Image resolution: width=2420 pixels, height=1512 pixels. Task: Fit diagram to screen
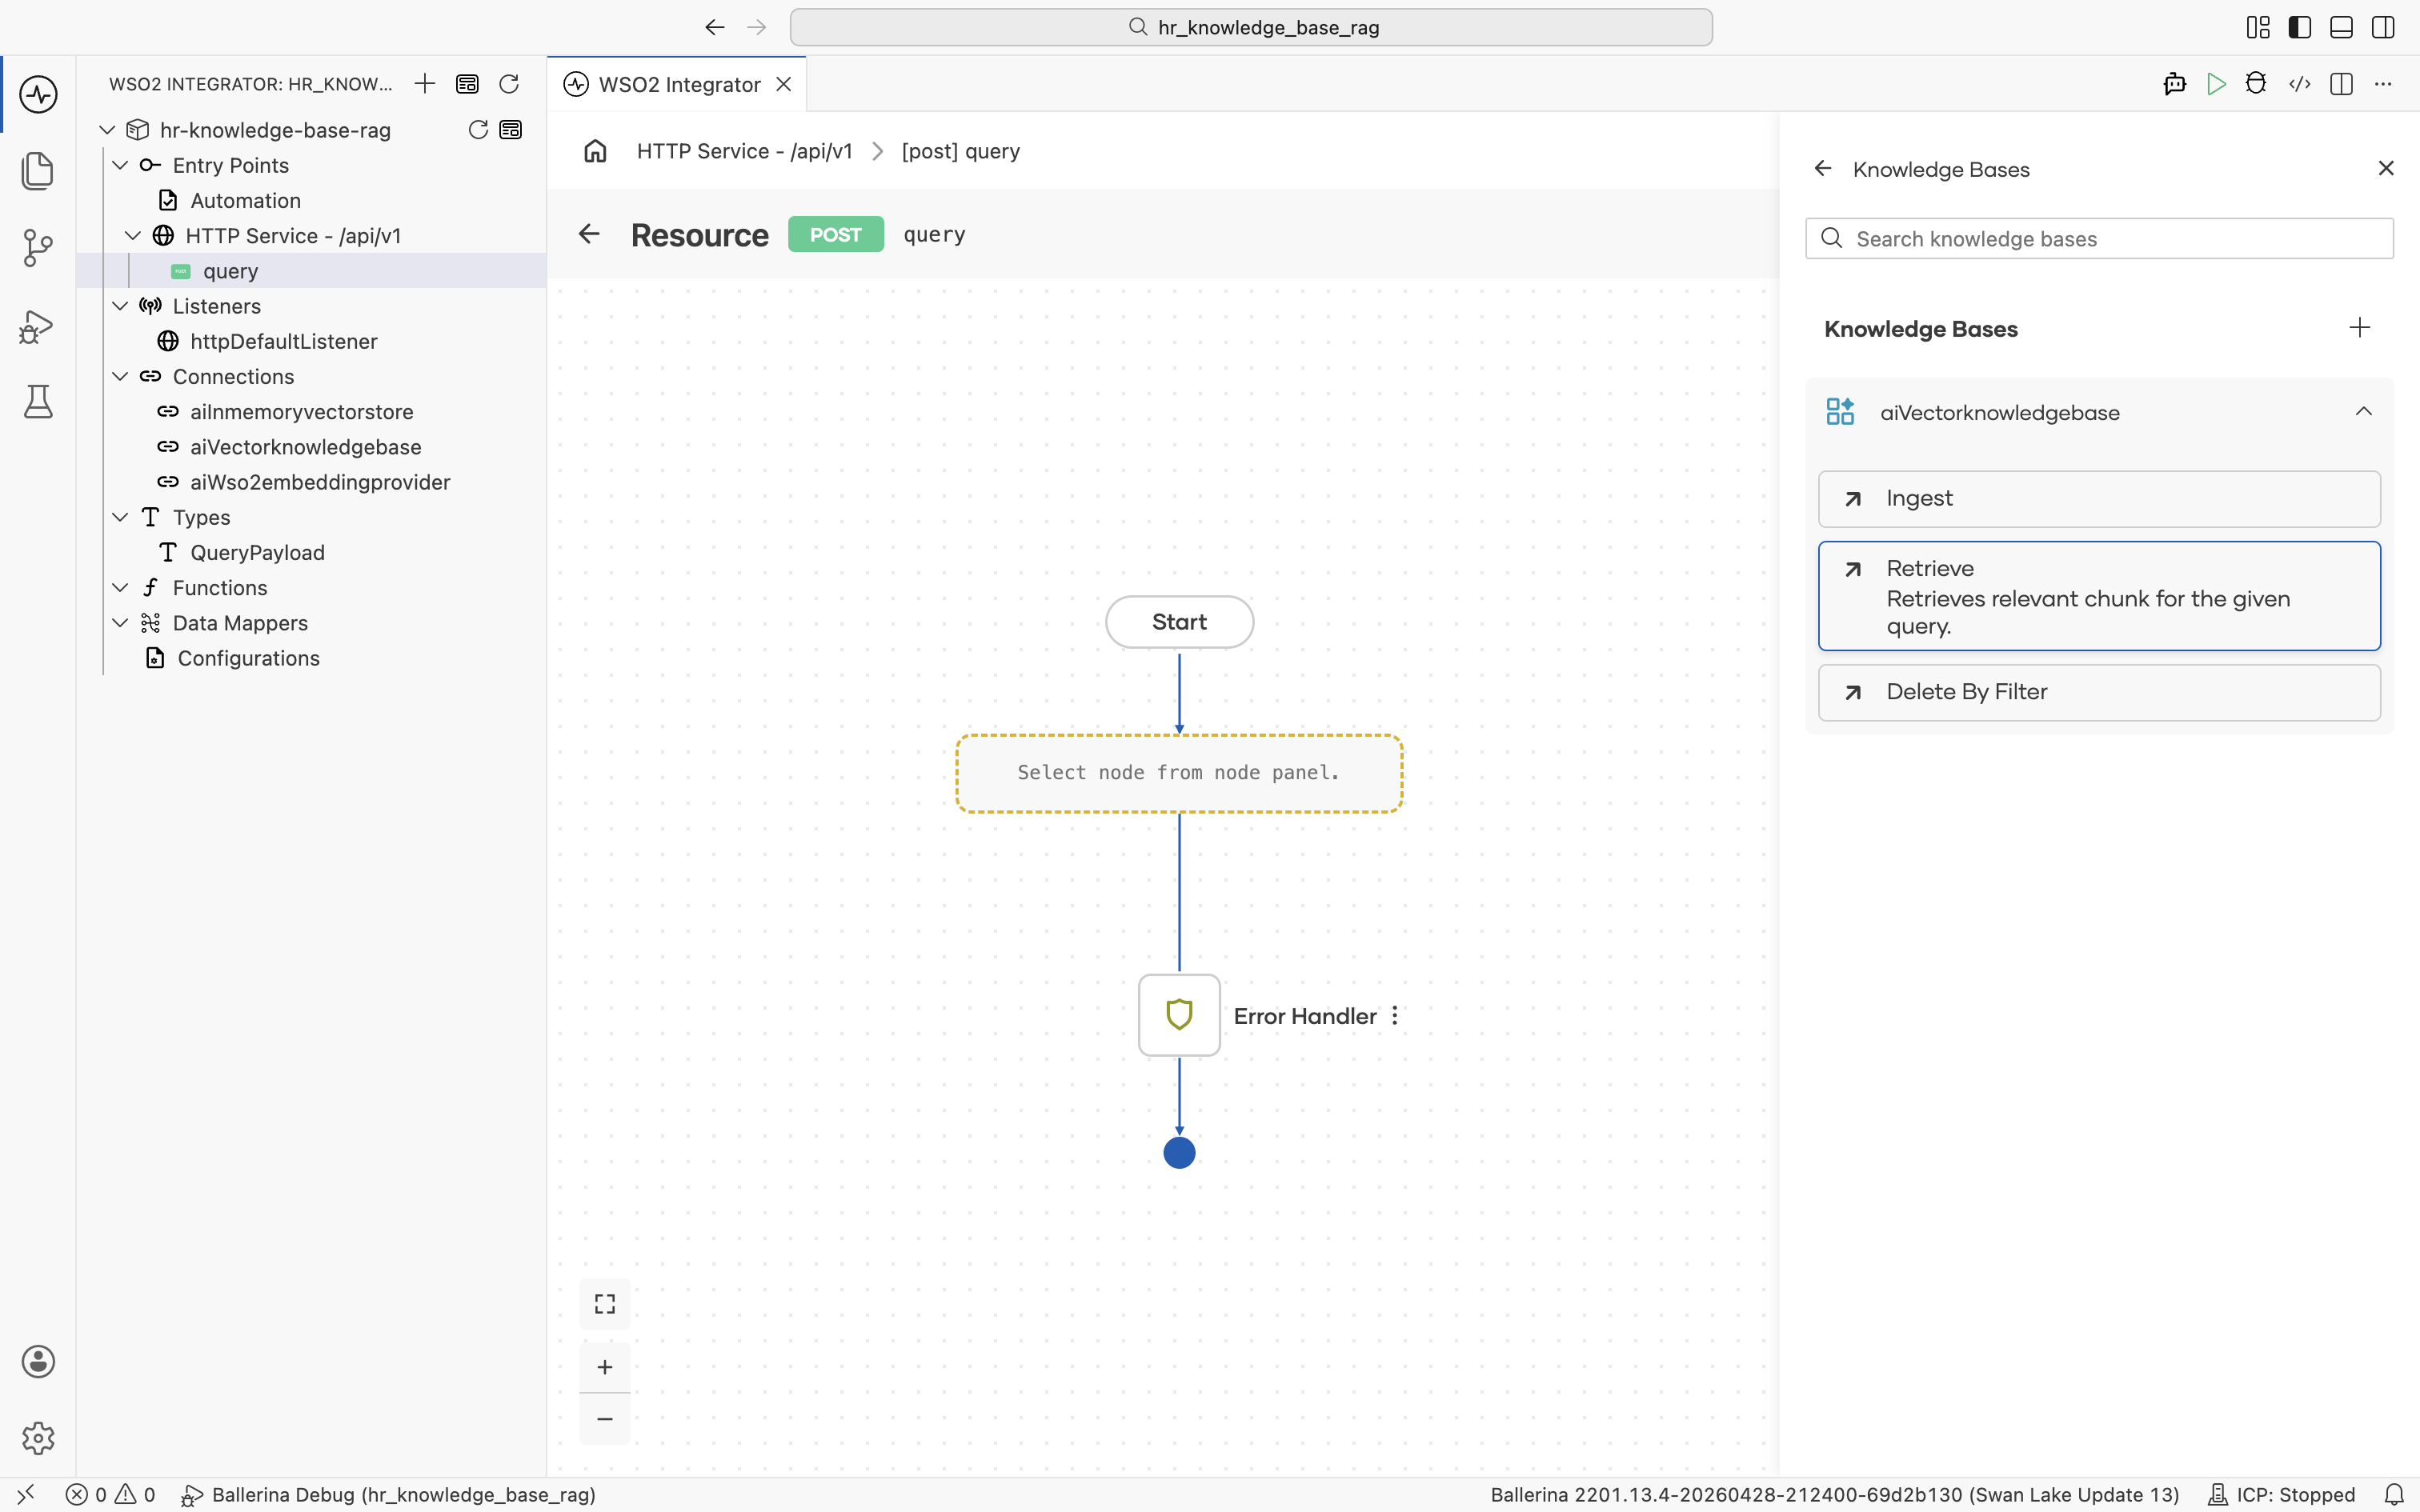point(605,1304)
